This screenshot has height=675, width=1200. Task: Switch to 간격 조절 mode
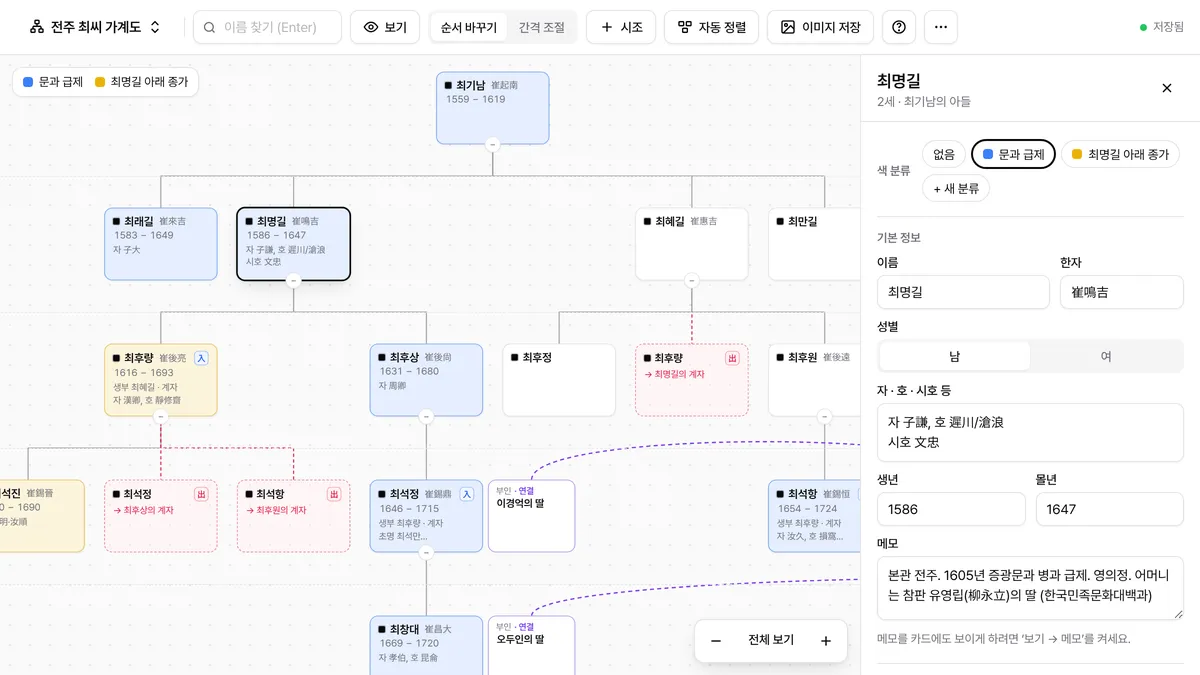point(541,27)
